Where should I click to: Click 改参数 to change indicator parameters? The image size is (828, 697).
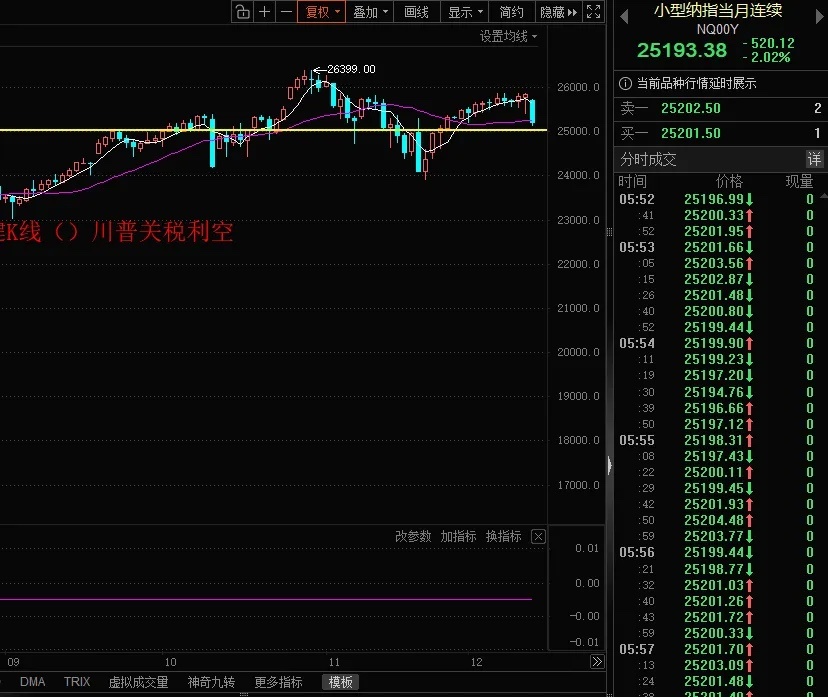414,536
